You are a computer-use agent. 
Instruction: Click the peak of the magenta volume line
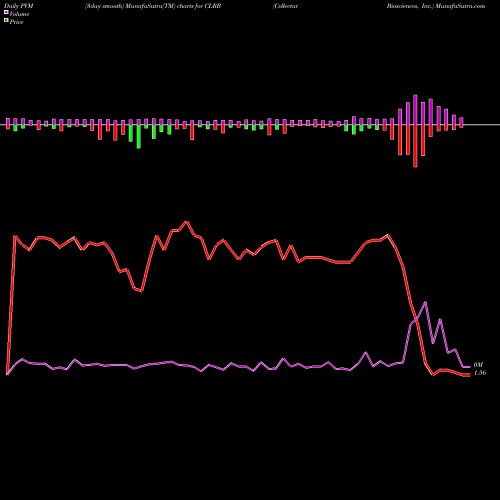[x=425, y=302]
